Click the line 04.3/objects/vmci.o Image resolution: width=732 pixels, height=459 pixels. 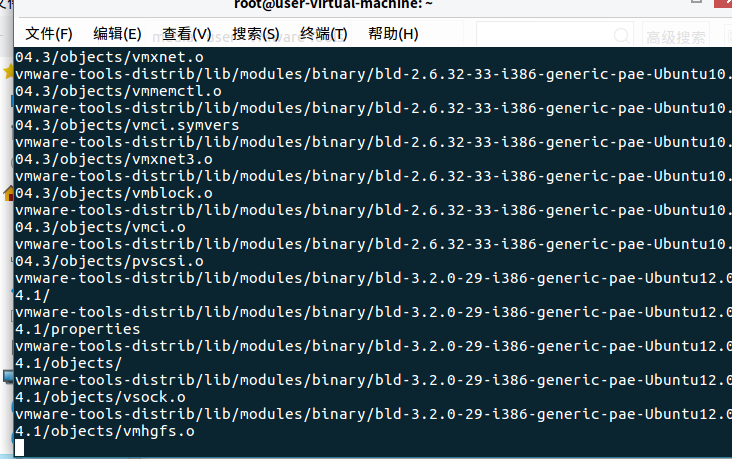100,227
